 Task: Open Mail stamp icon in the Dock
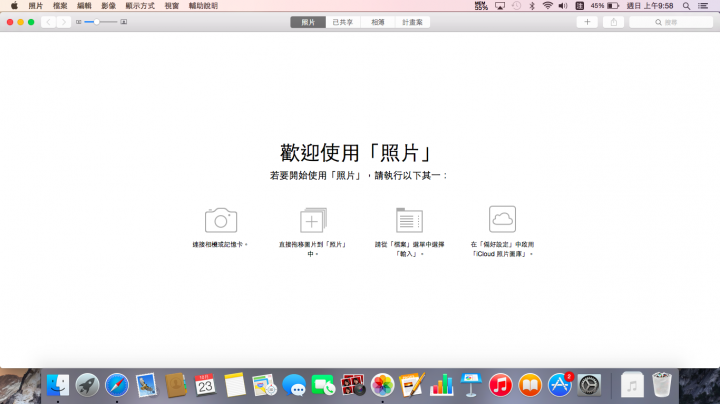146,385
